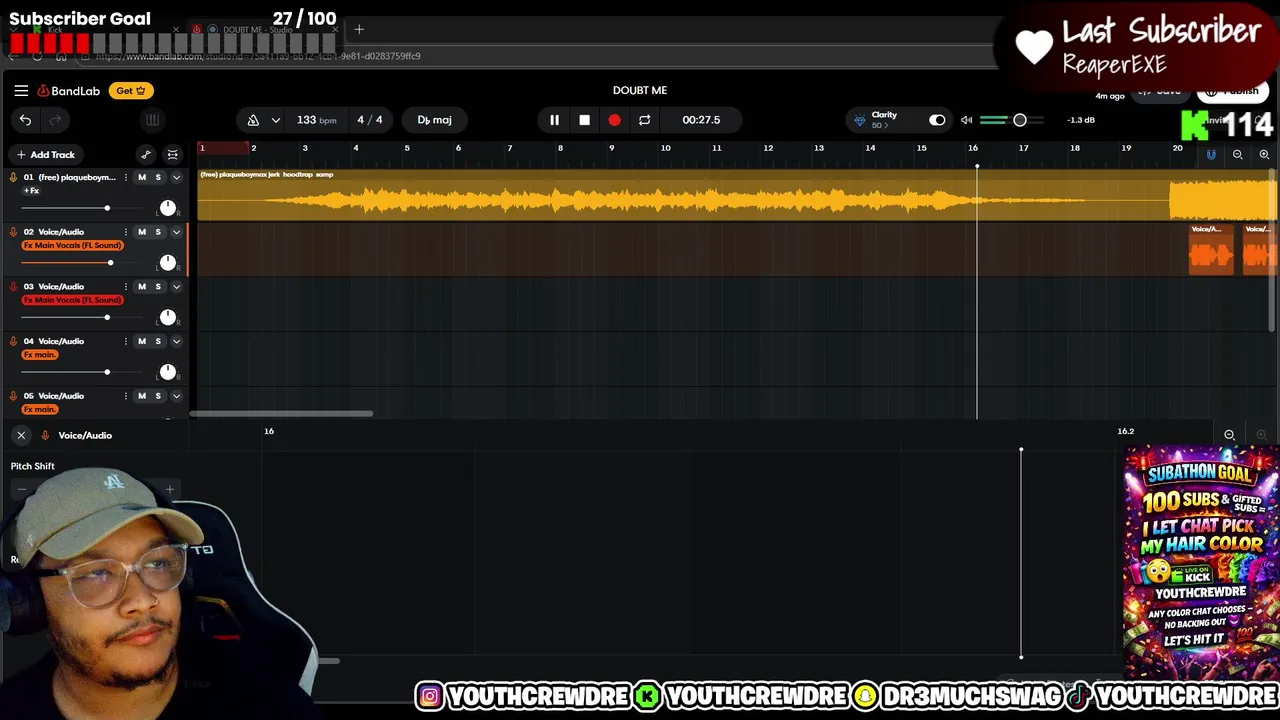Edit the 133 bpm tempo field
The height and width of the screenshot is (720, 1280).
(316, 120)
